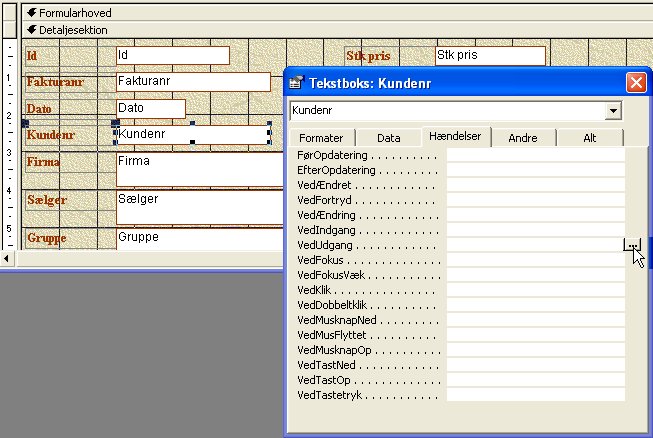Select the Firma text box
This screenshot has width=653, height=438.
[x=200, y=169]
